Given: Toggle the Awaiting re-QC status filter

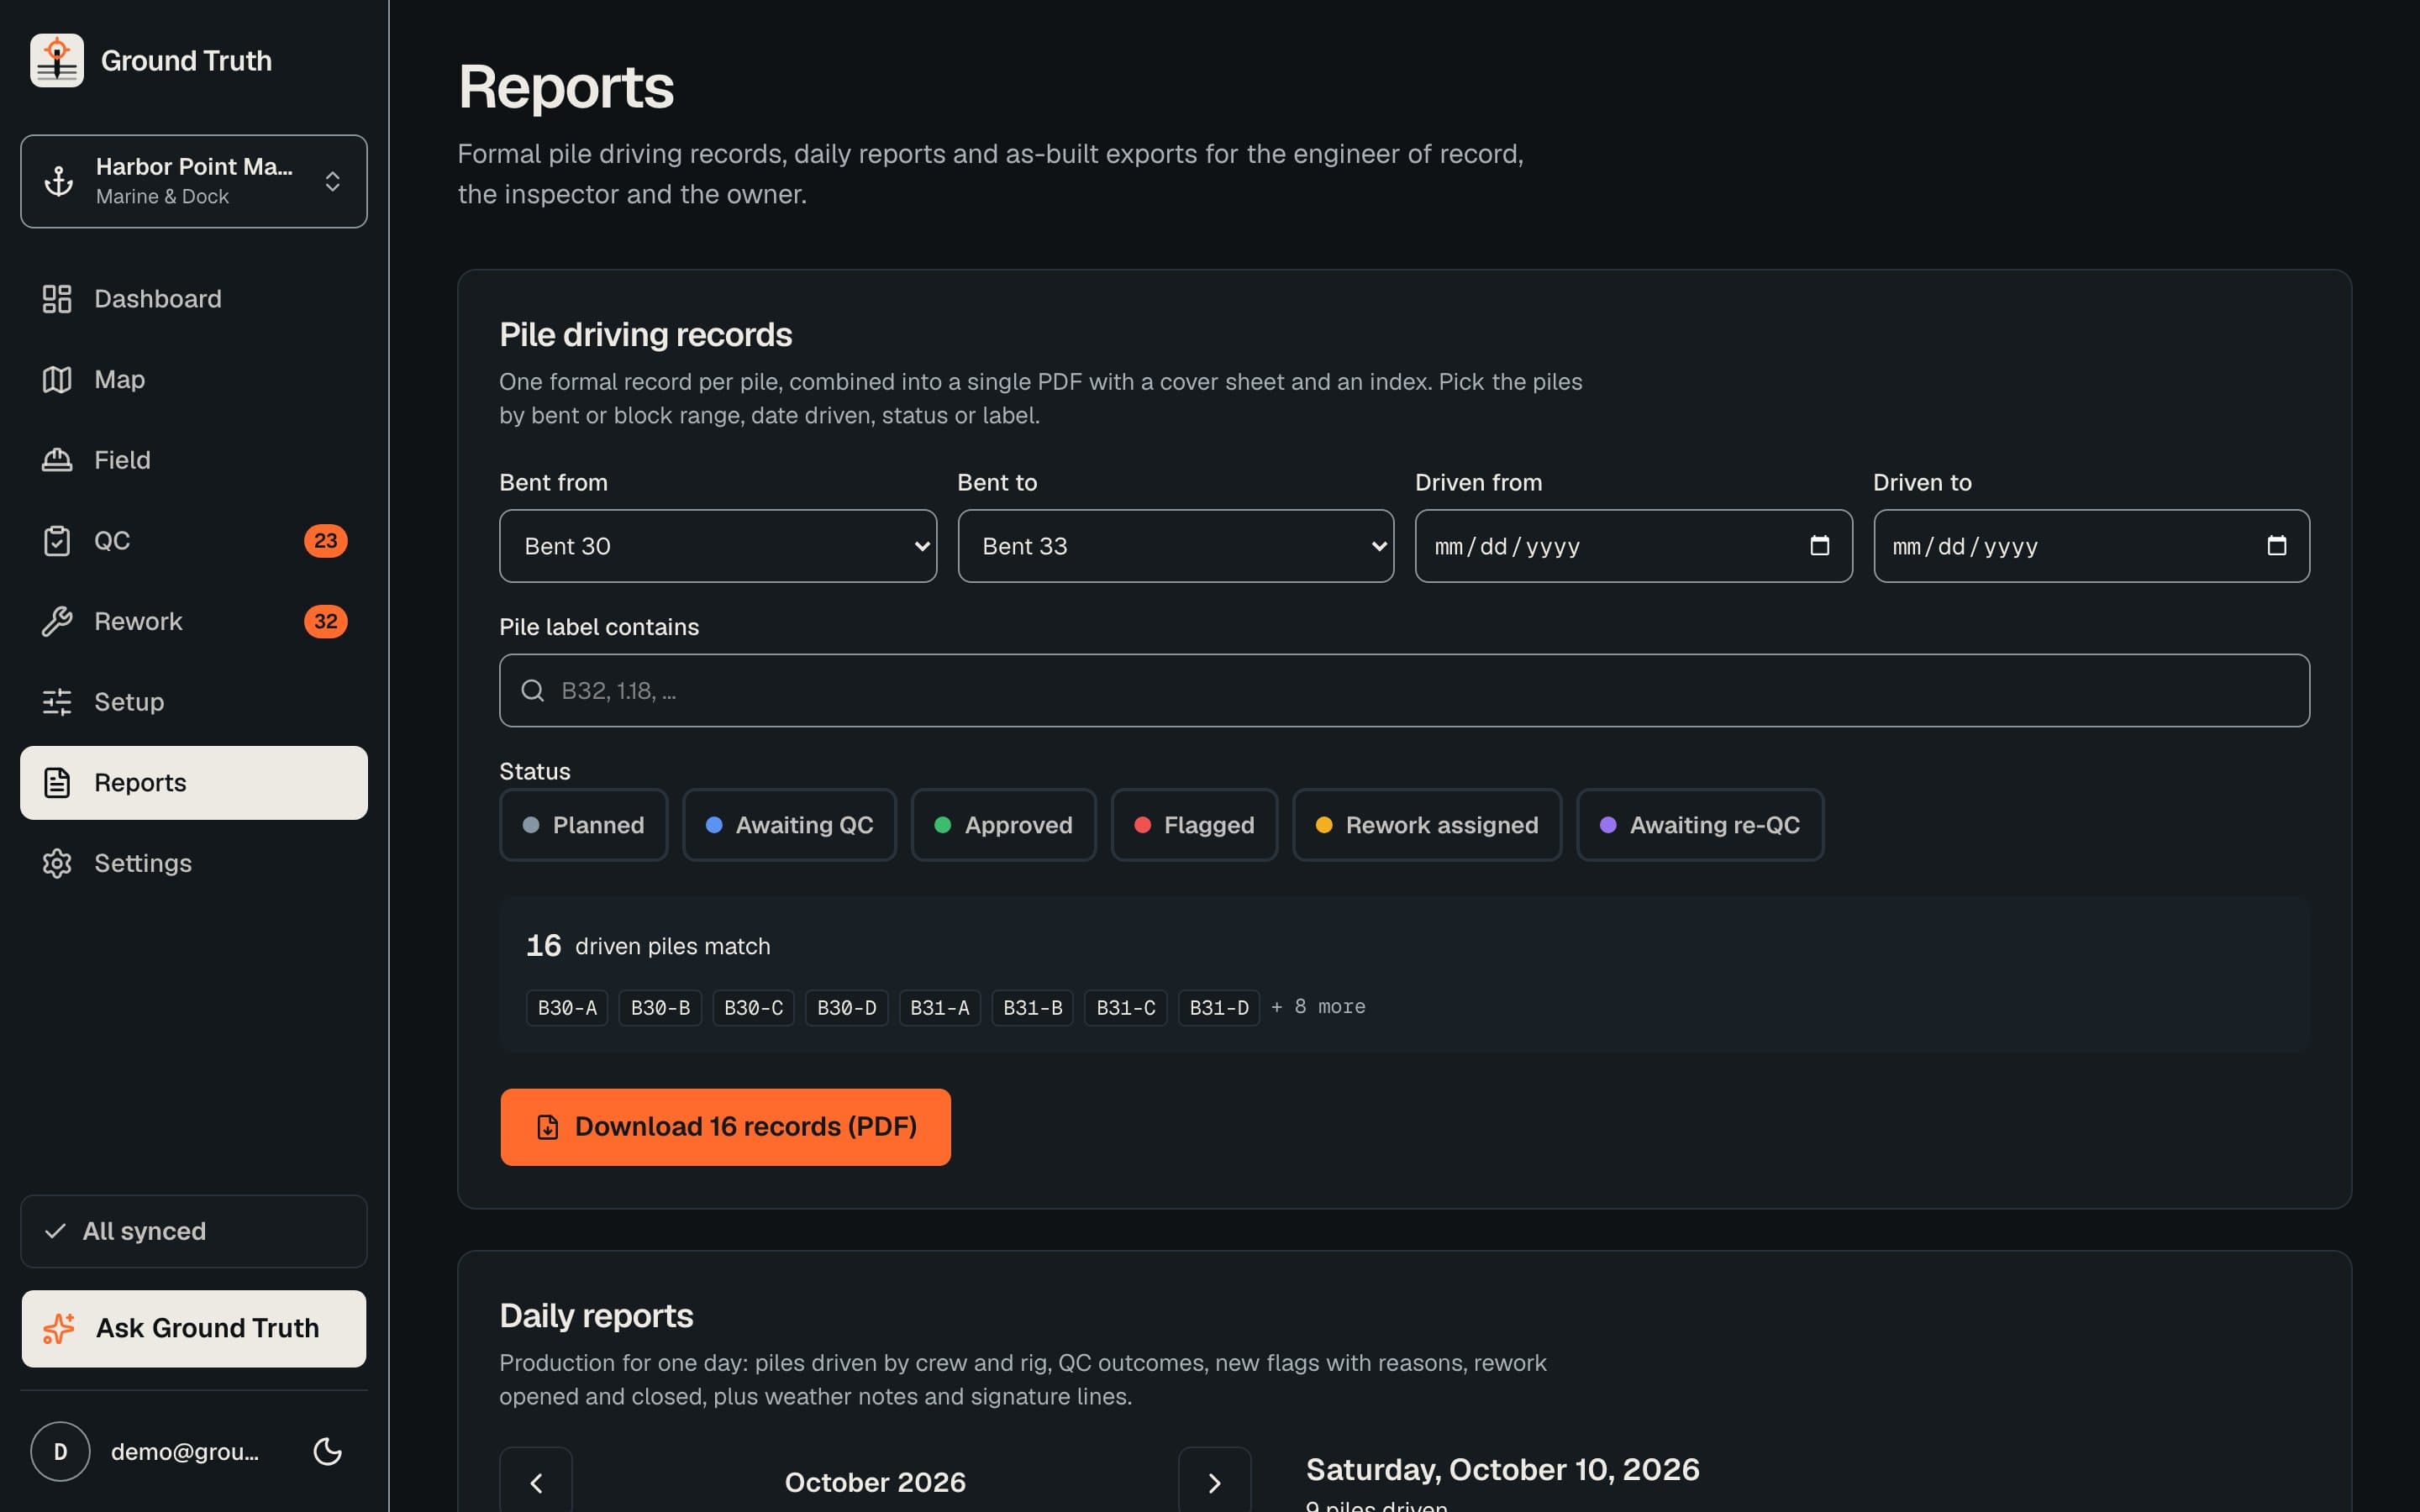Looking at the screenshot, I should point(1700,825).
